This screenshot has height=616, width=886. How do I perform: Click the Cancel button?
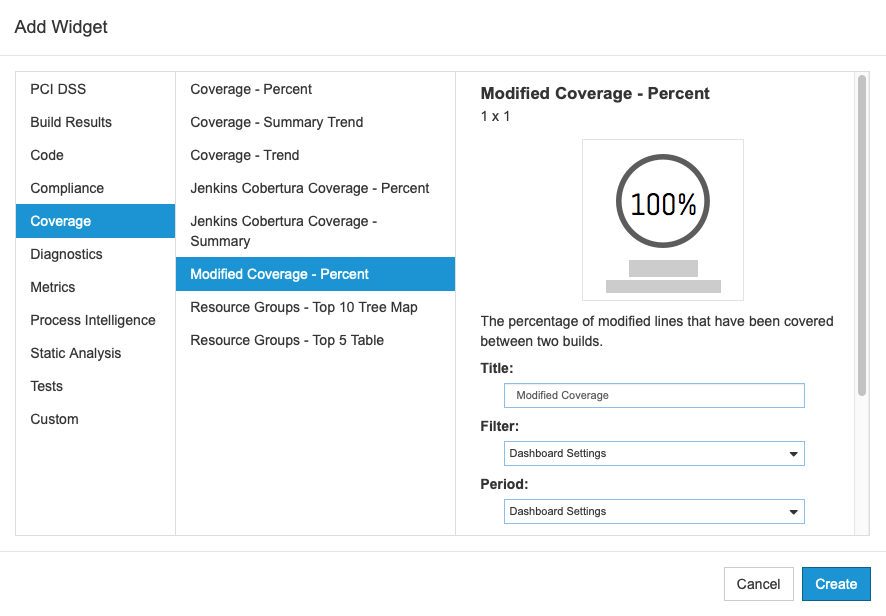click(758, 584)
